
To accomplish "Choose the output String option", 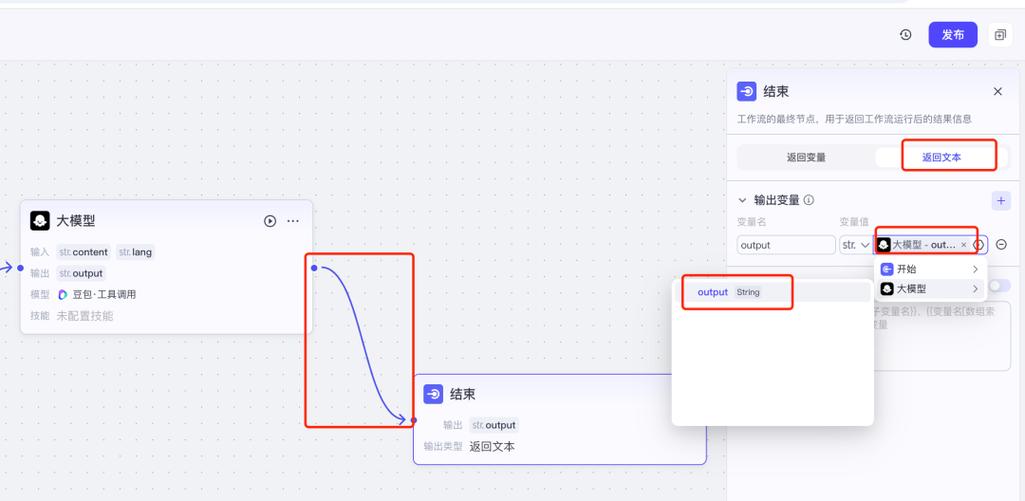I will [773, 292].
